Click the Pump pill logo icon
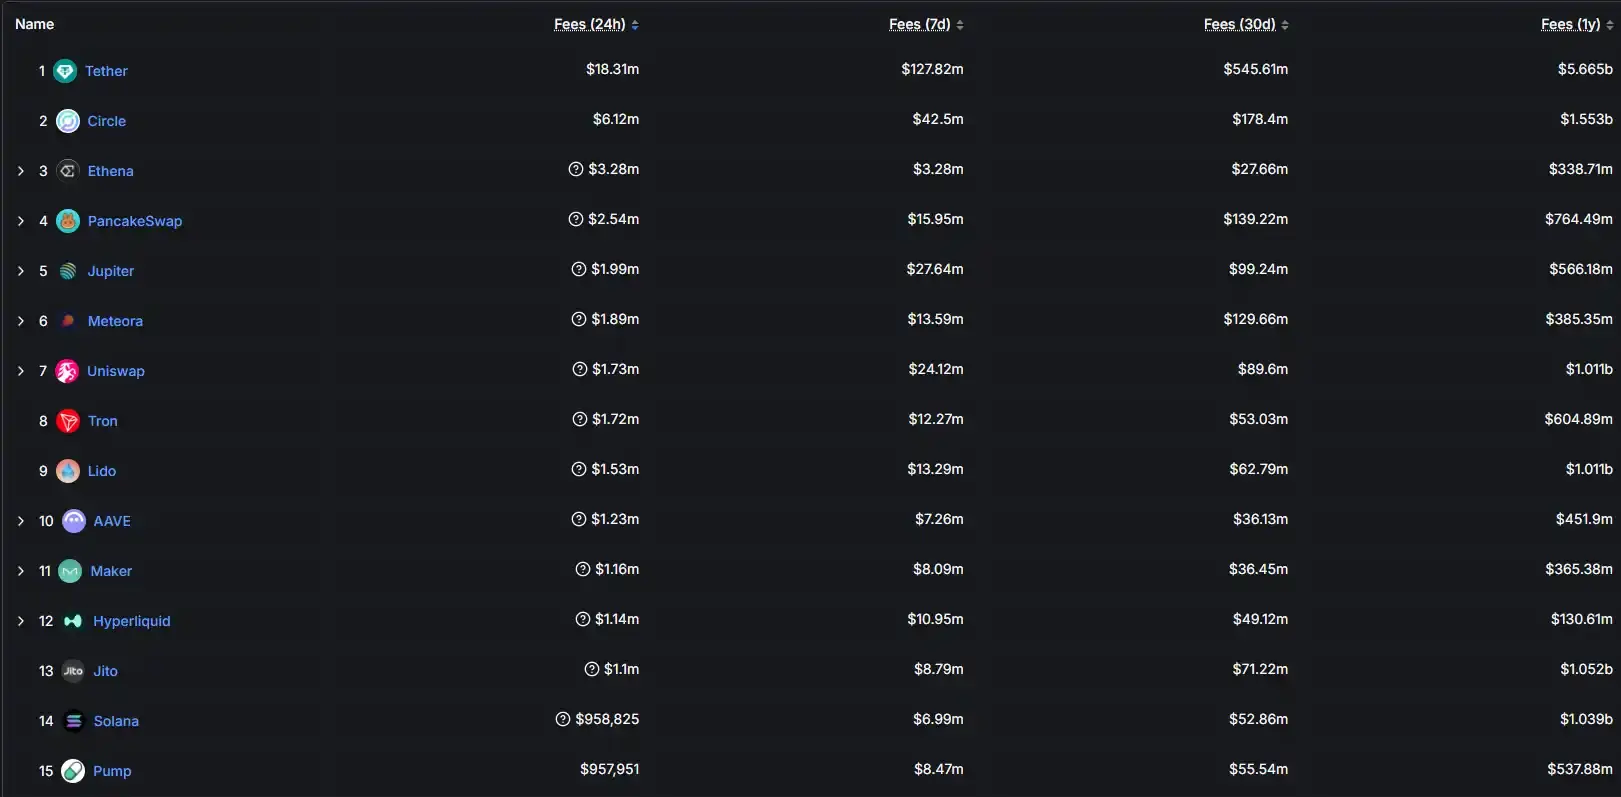This screenshot has height=797, width=1621. 73,771
